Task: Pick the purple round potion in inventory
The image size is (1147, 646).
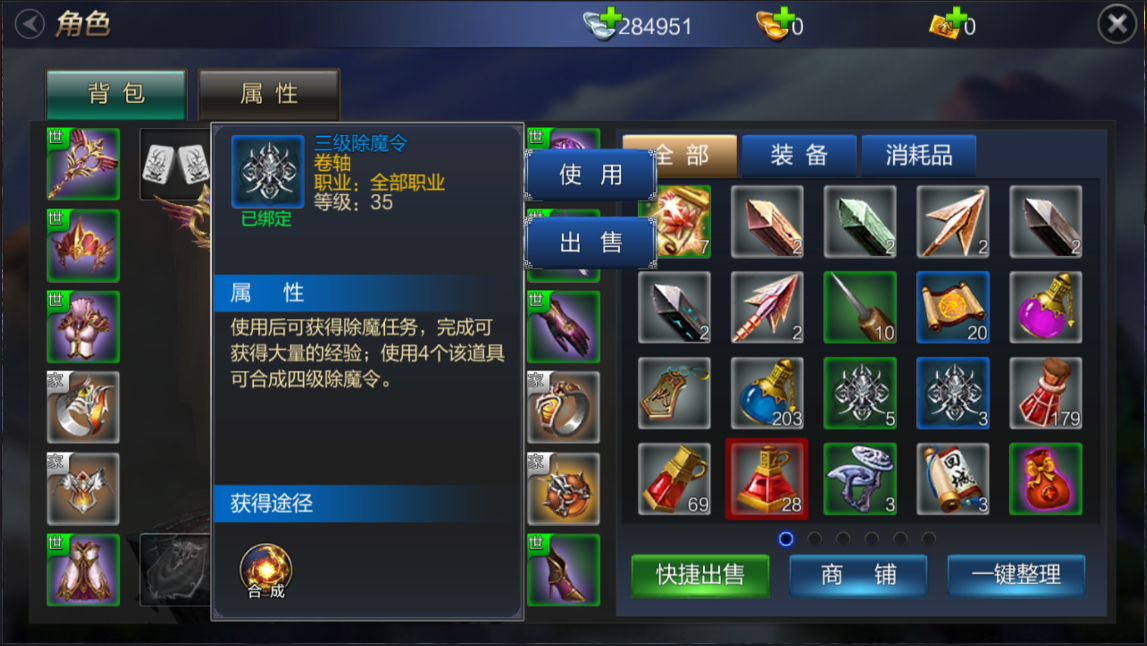Action: 1045,307
